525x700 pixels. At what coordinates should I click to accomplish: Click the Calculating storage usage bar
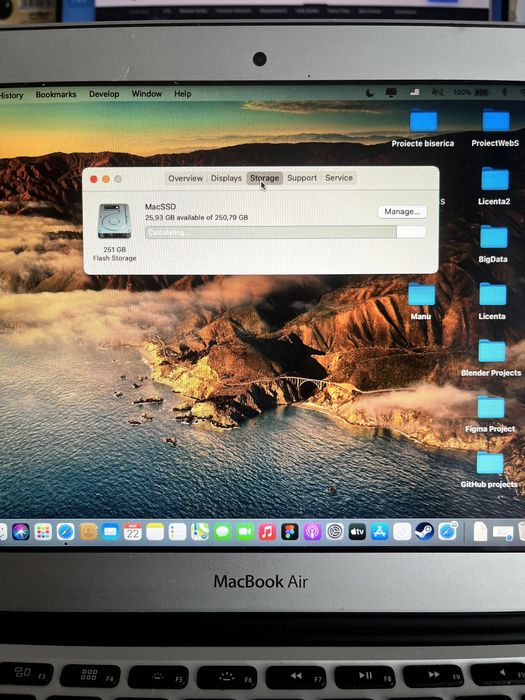(x=285, y=232)
